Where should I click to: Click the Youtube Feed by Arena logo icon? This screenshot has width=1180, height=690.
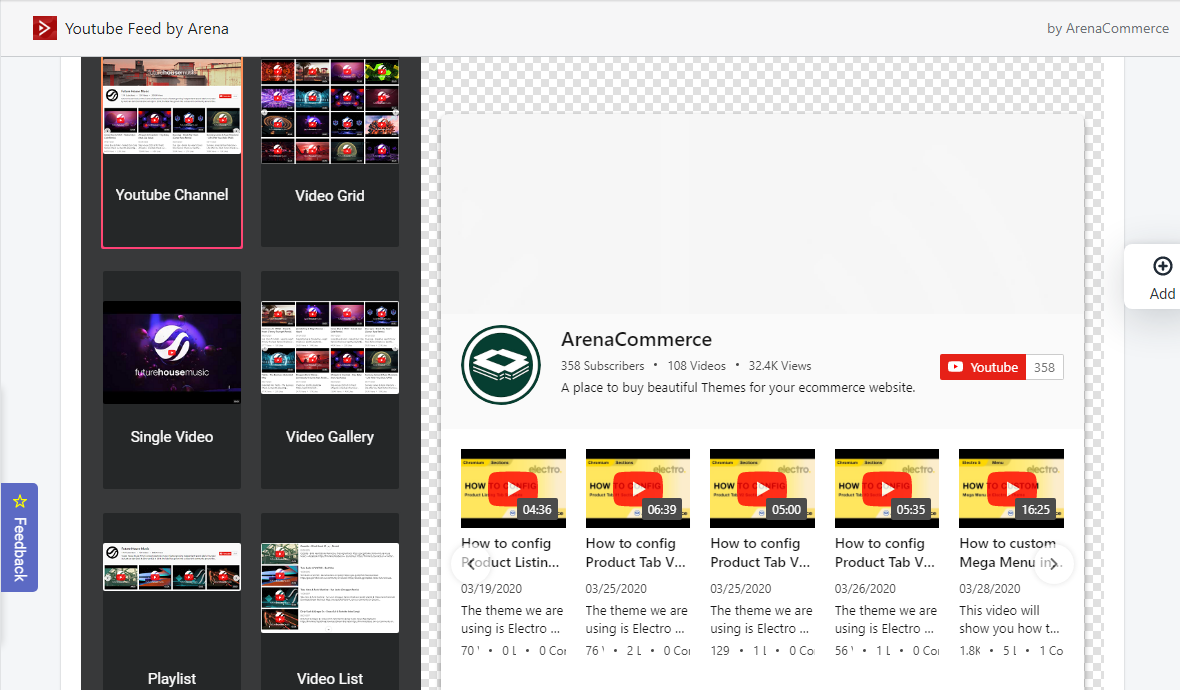pos(44,29)
